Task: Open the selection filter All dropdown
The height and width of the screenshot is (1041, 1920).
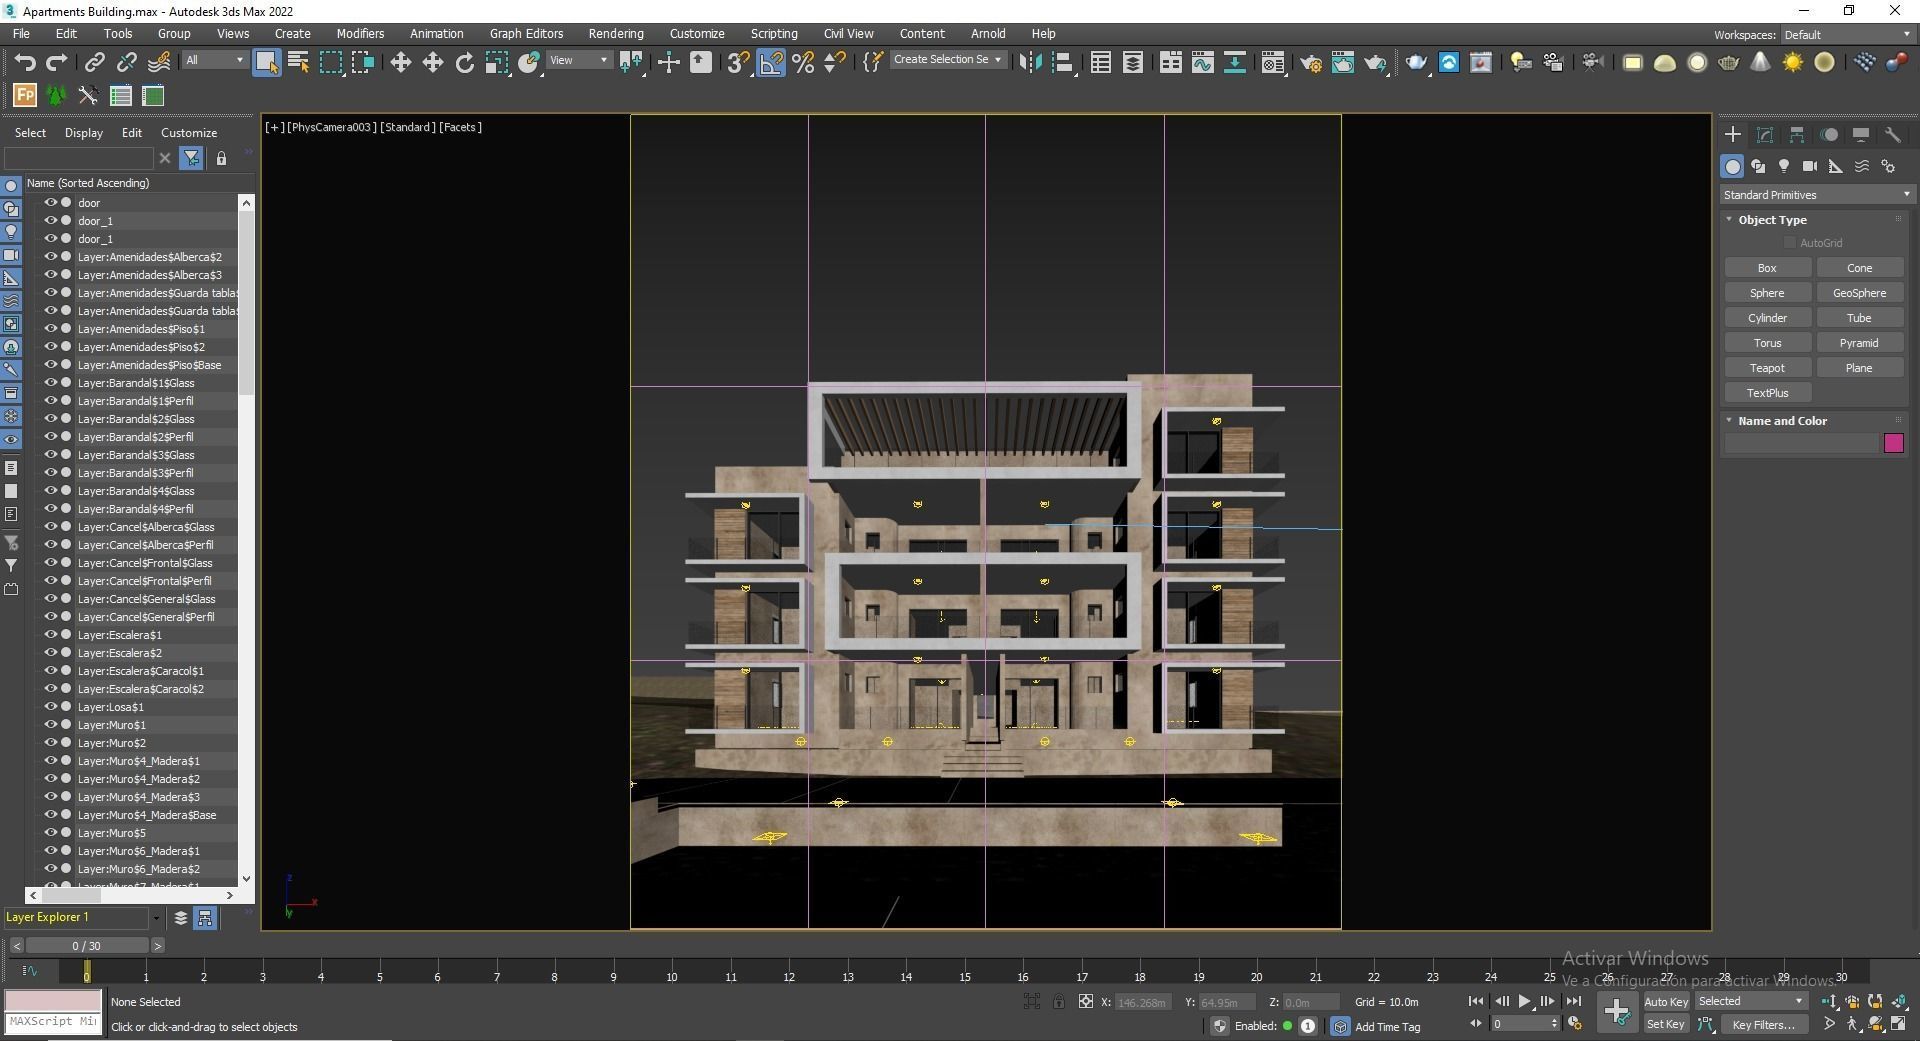Action: point(214,60)
